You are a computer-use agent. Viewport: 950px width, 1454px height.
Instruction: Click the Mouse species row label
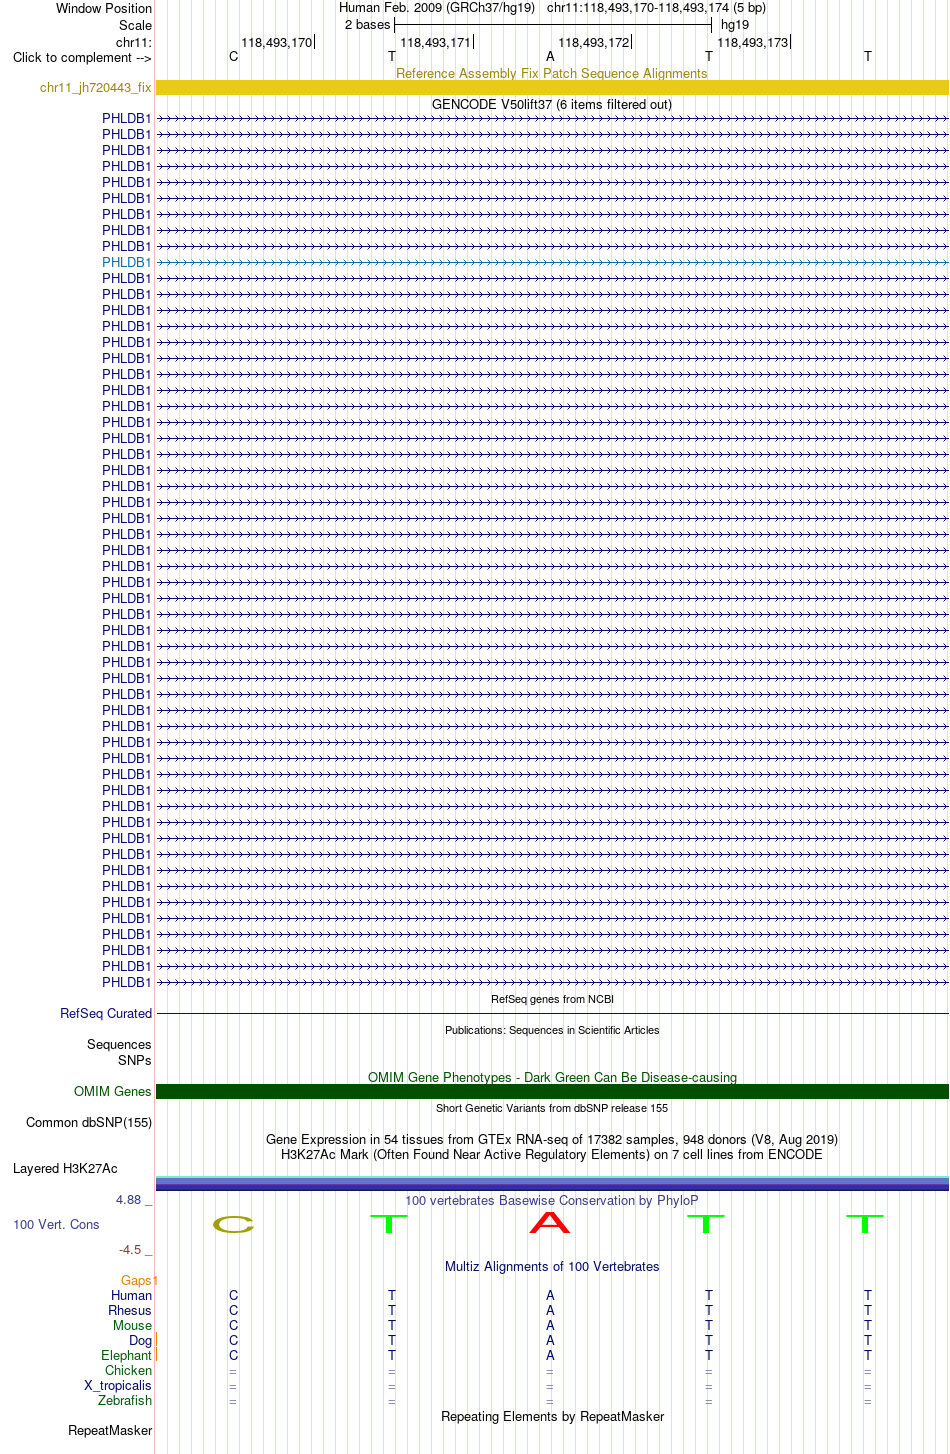click(x=132, y=1325)
